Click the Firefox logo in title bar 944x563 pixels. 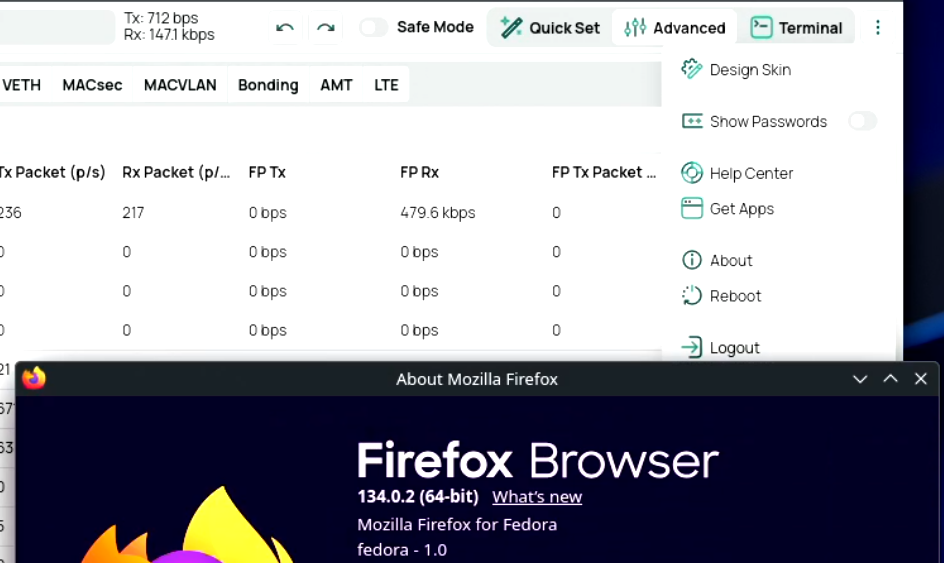point(34,378)
